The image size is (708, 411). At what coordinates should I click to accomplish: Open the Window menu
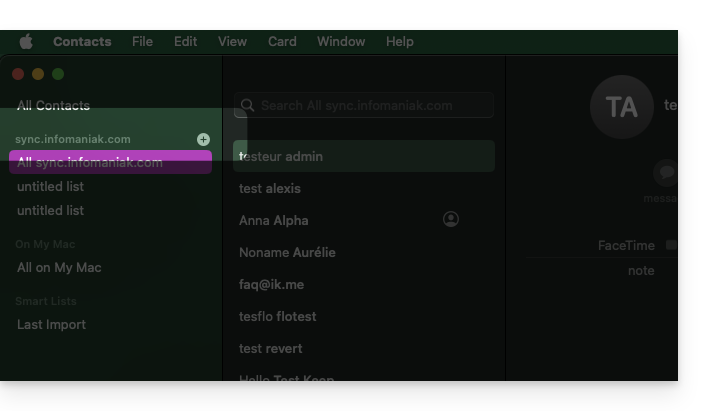coord(341,42)
